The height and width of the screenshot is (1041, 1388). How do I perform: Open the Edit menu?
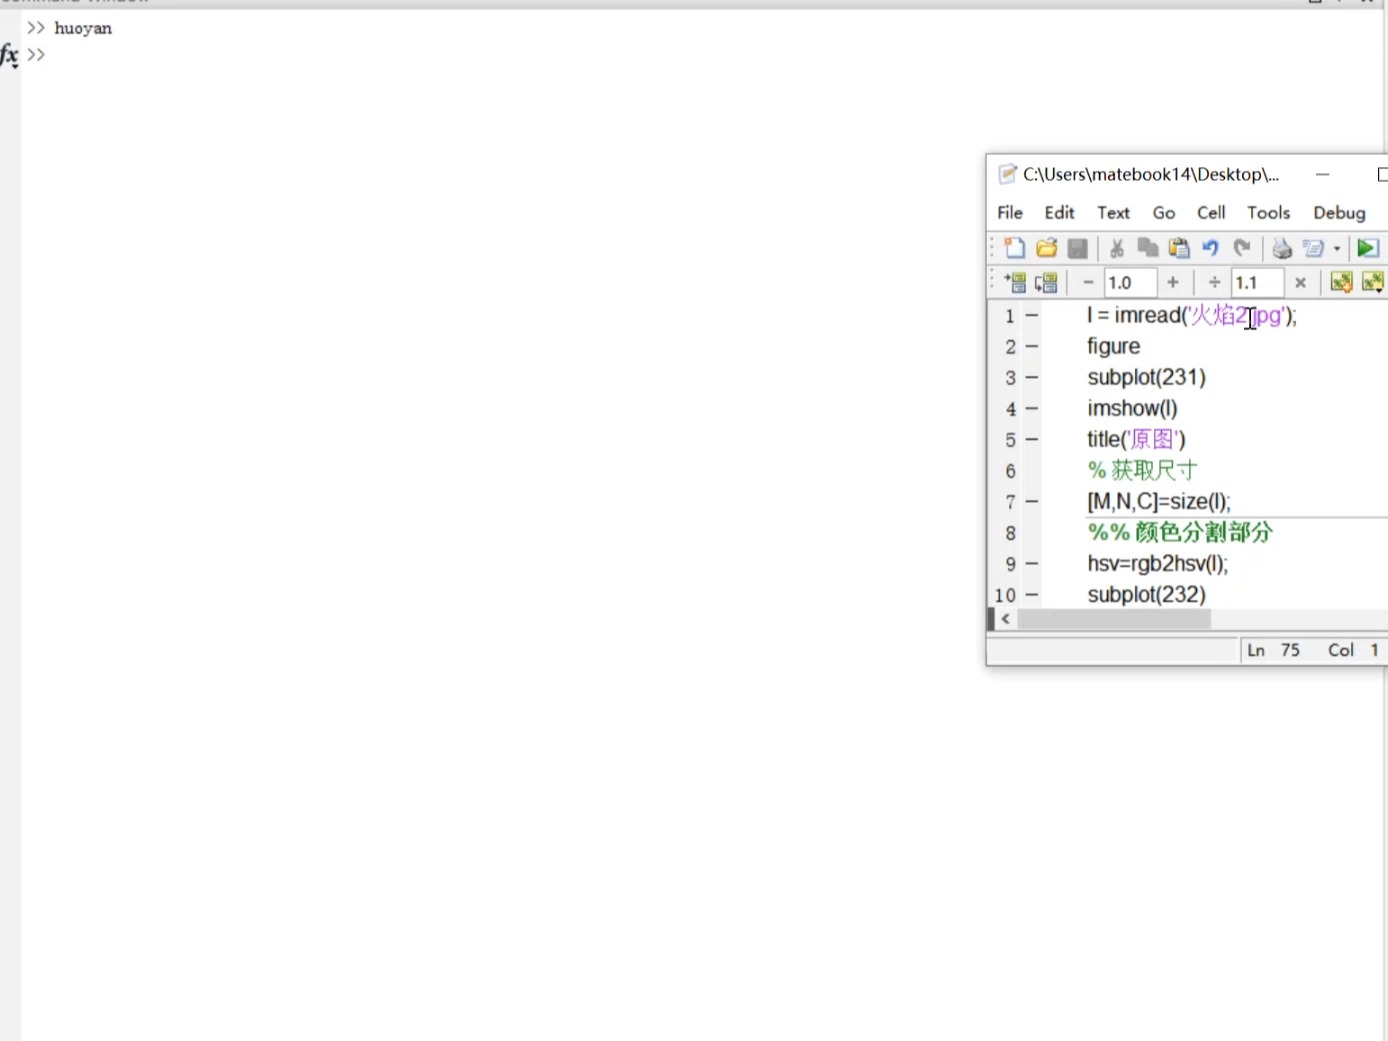click(x=1059, y=212)
